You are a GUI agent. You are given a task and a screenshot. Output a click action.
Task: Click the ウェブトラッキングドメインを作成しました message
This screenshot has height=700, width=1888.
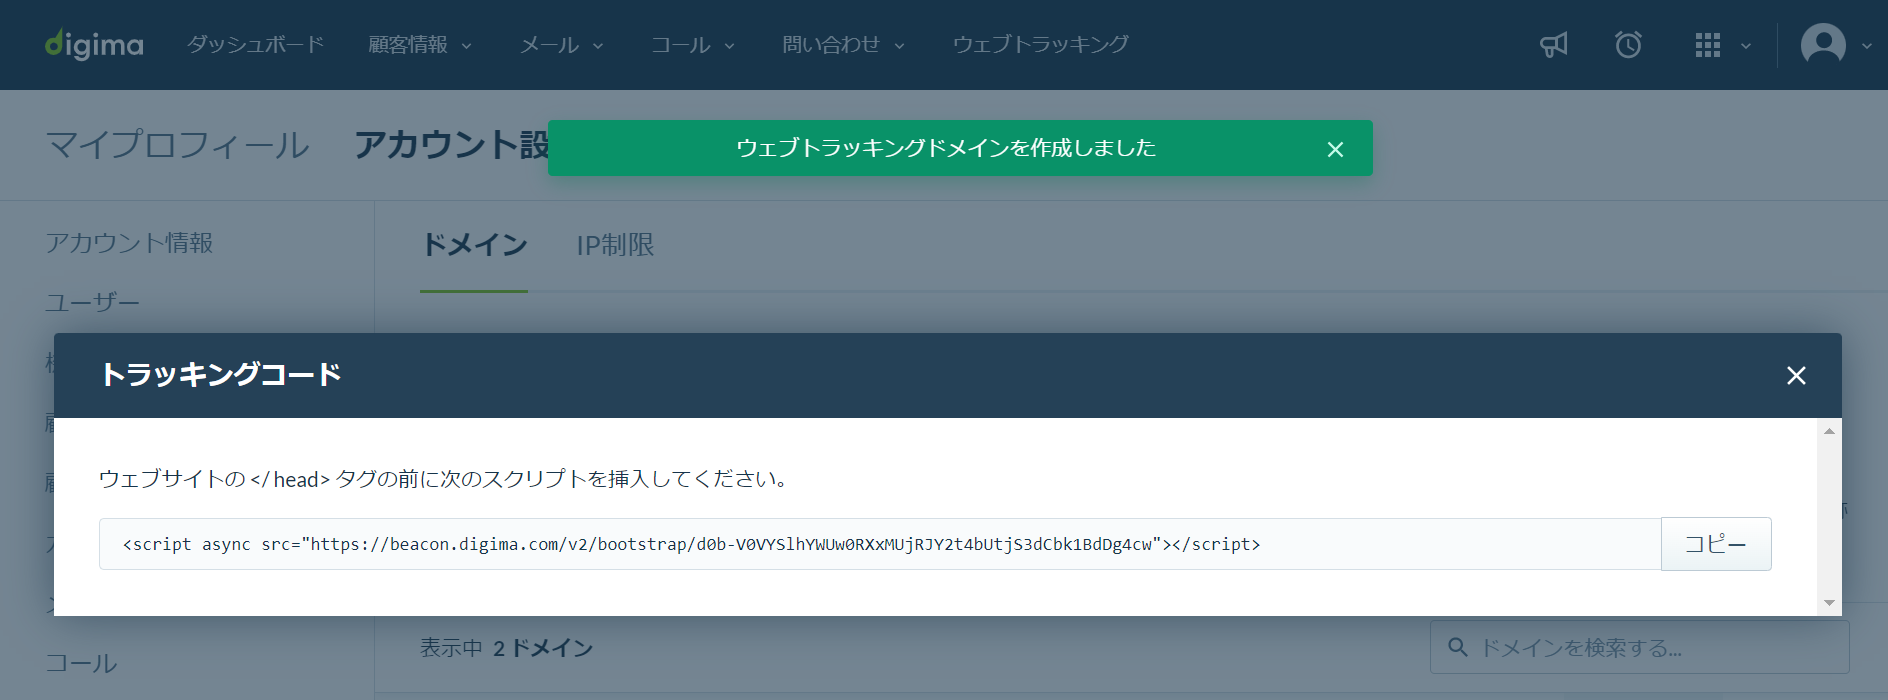[x=946, y=148]
